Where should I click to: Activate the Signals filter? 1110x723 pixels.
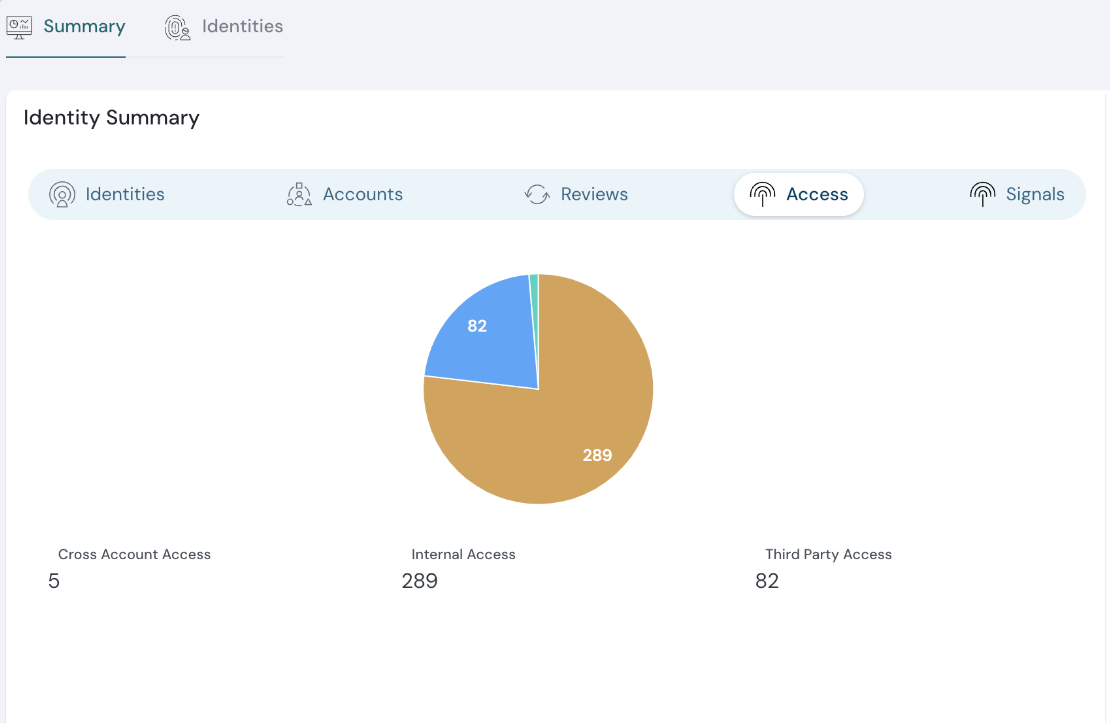[1018, 194]
